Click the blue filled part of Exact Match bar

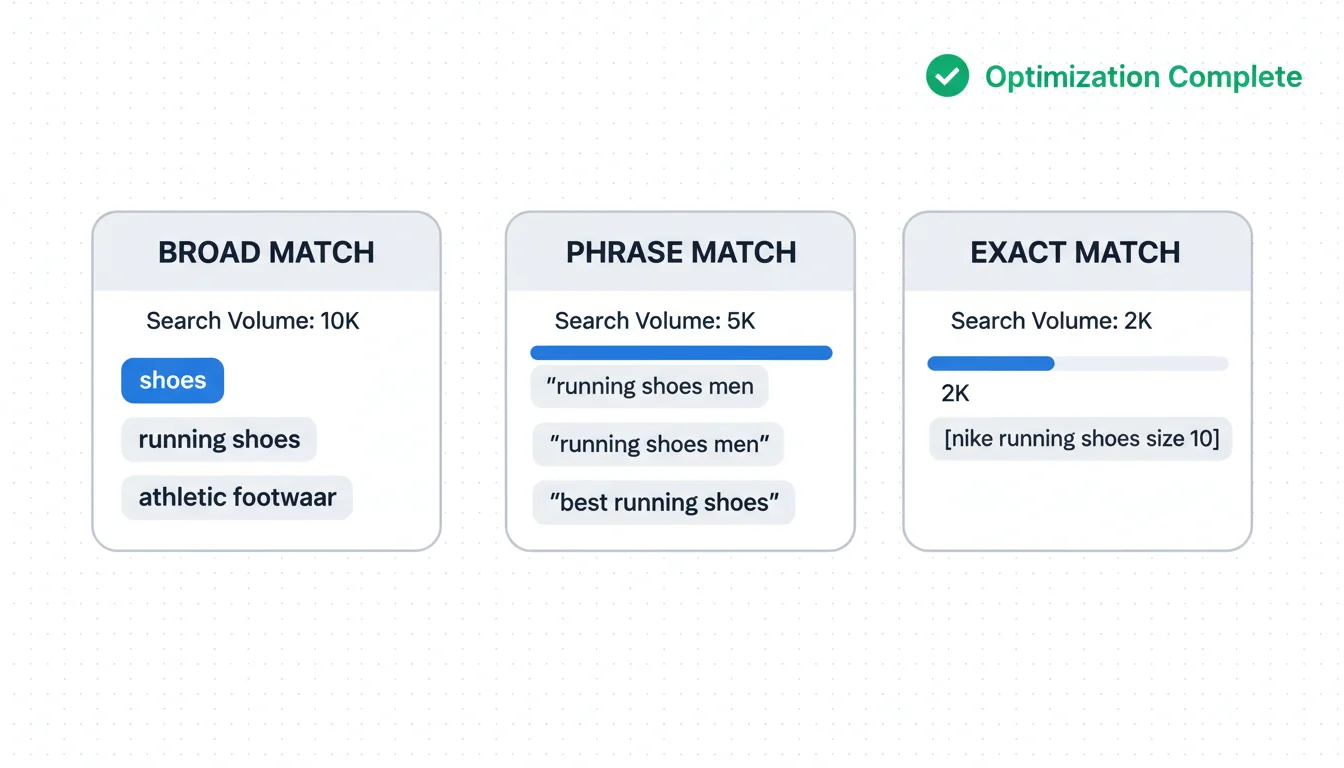991,364
